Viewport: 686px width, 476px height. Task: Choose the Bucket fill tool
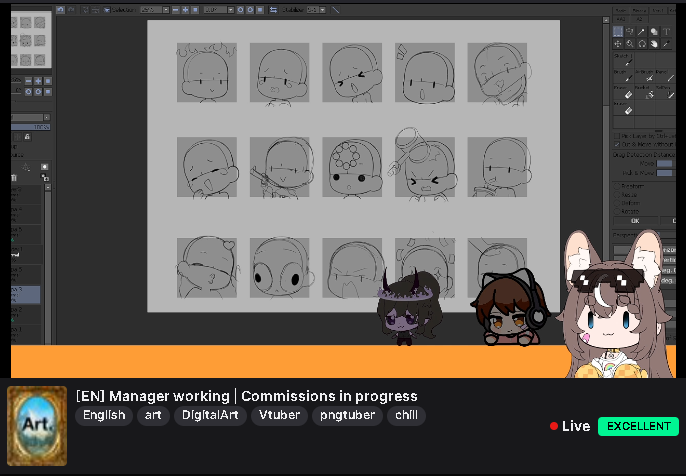pos(645,92)
